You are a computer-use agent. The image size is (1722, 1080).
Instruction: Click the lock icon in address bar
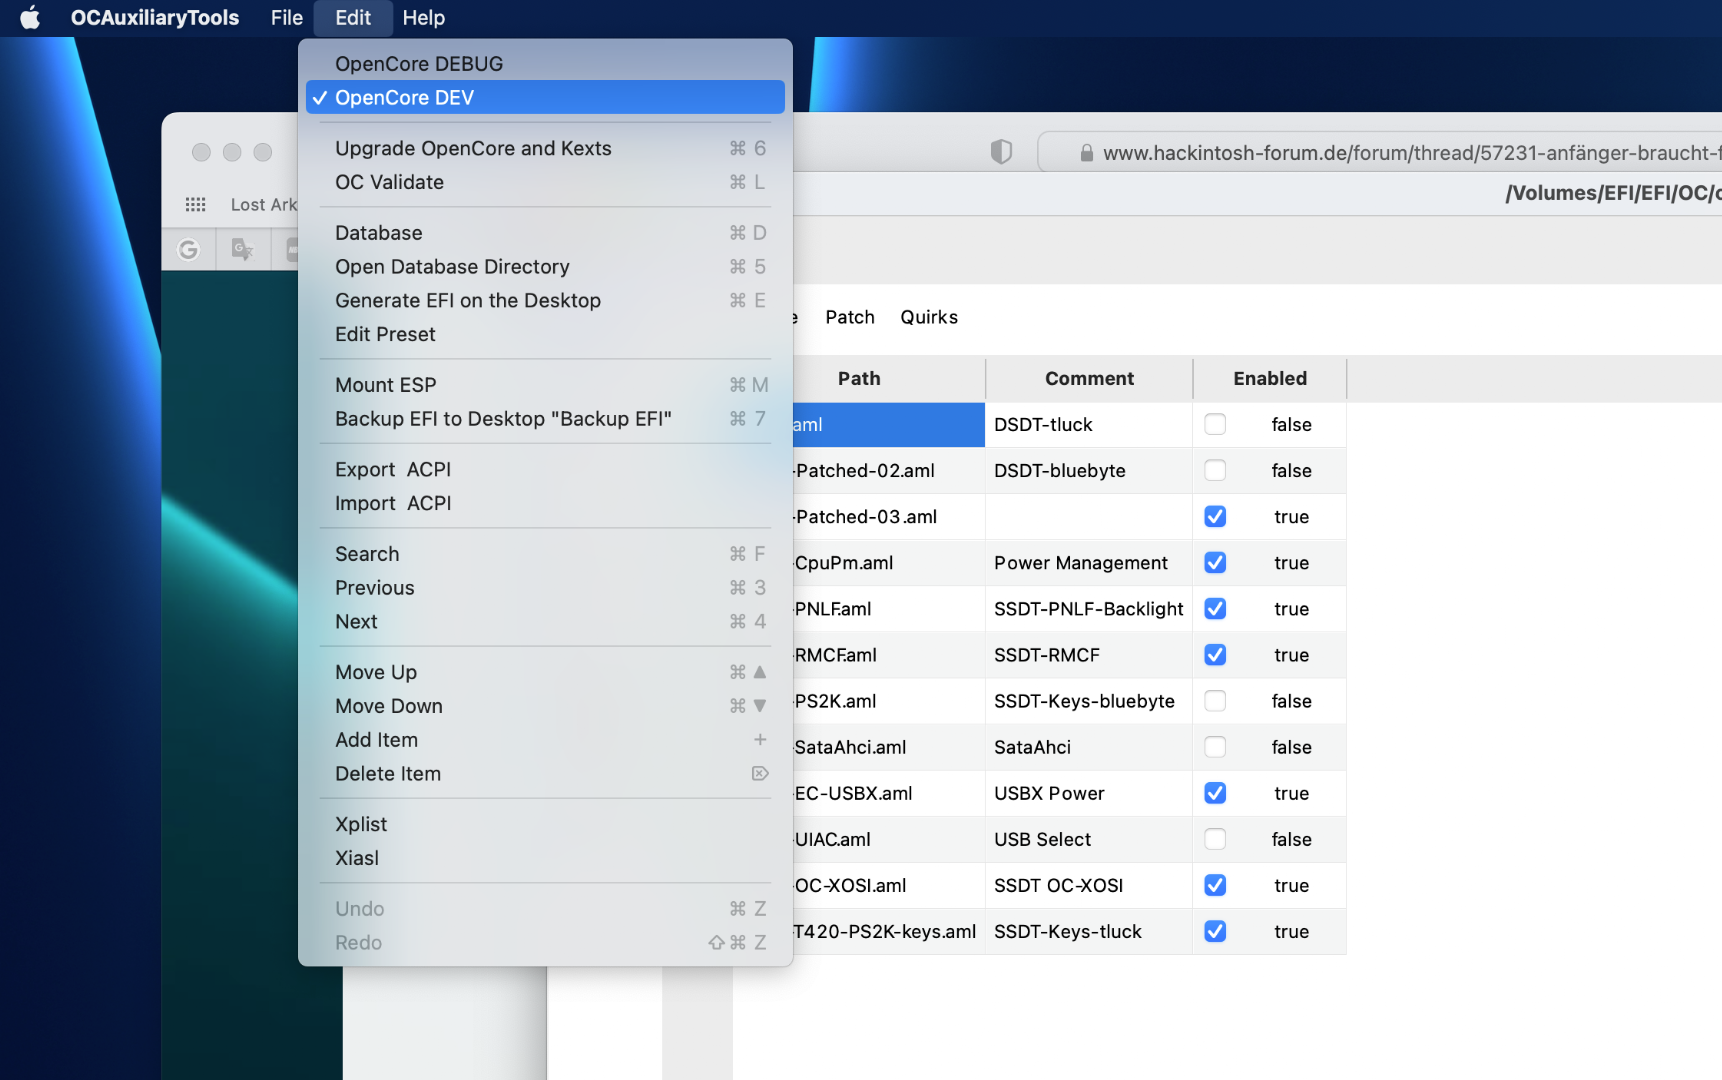click(1086, 153)
